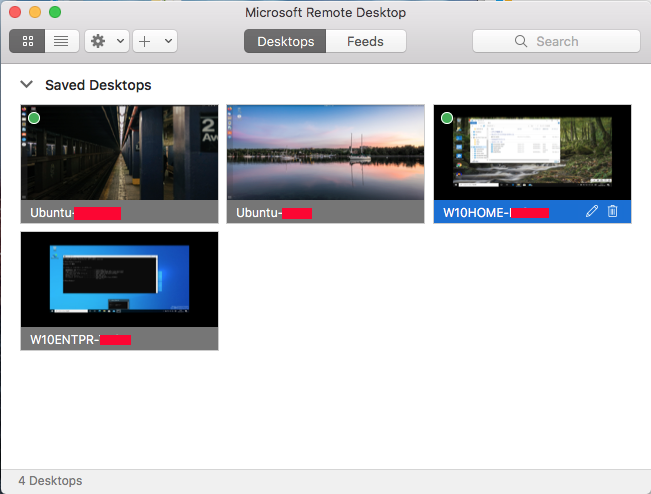Click the 4 Desktops status text
Screen dimensions: 651x494
pos(50,481)
